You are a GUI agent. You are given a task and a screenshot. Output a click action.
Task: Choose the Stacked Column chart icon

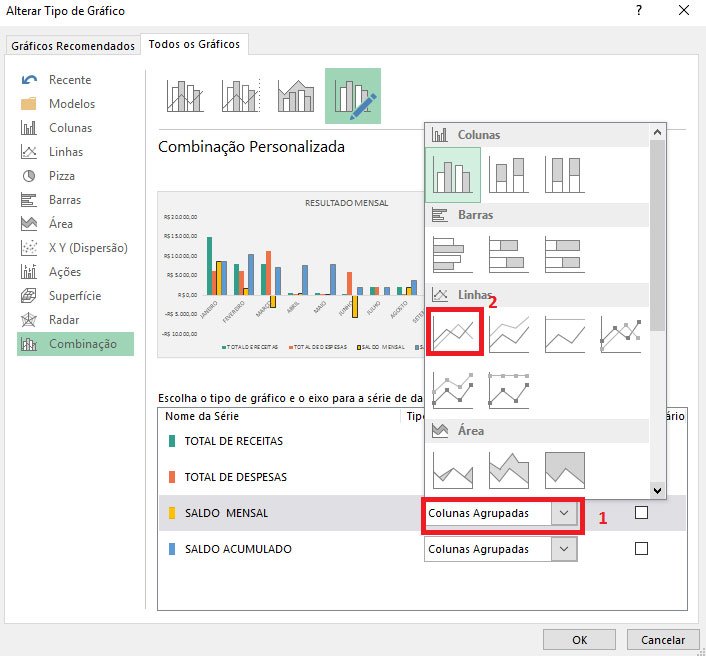(x=509, y=176)
